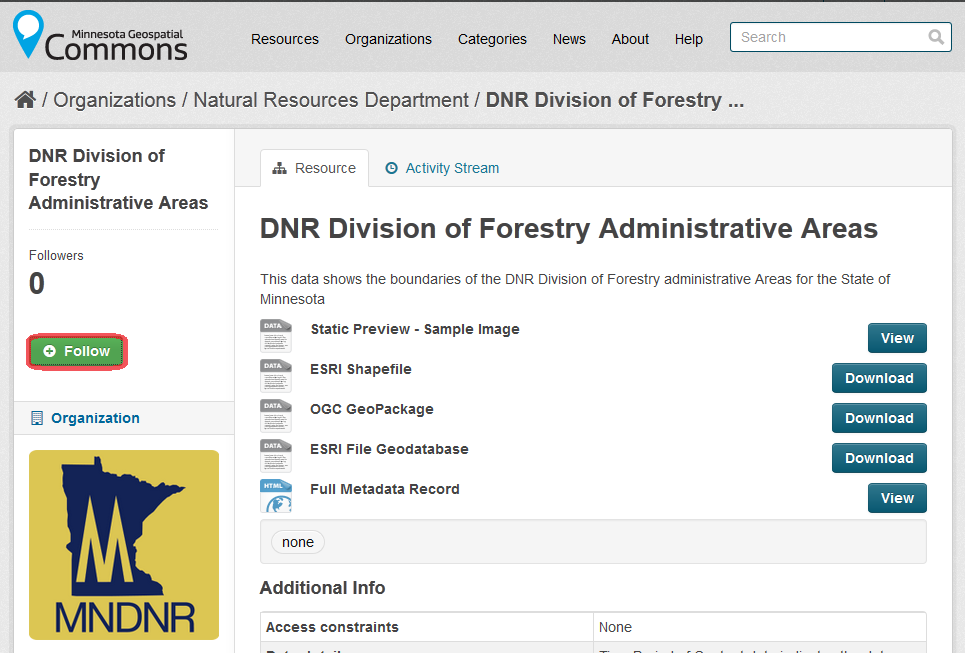Screen dimensions: 965x653
Task: Open the Organization sidebar link
Action: (x=95, y=418)
